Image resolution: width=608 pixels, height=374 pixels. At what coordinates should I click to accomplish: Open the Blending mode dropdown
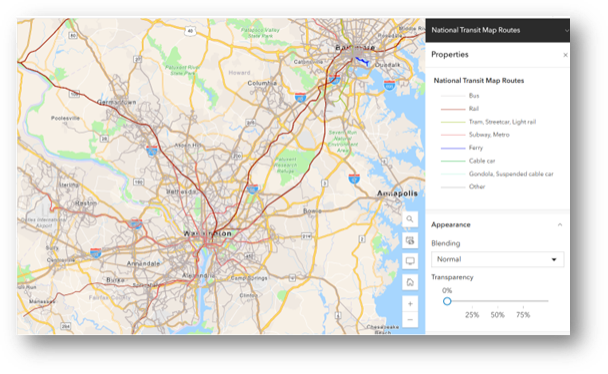[497, 259]
